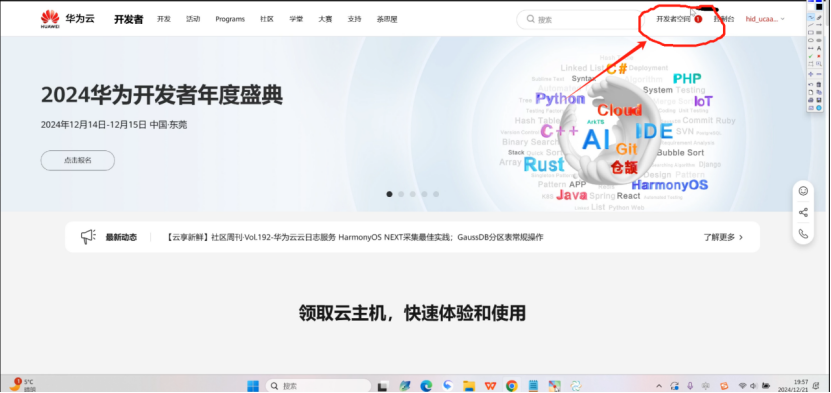This screenshot has width=831, height=393.
Task: Click the trash can icon in annotation toolbar
Action: click(x=819, y=85)
